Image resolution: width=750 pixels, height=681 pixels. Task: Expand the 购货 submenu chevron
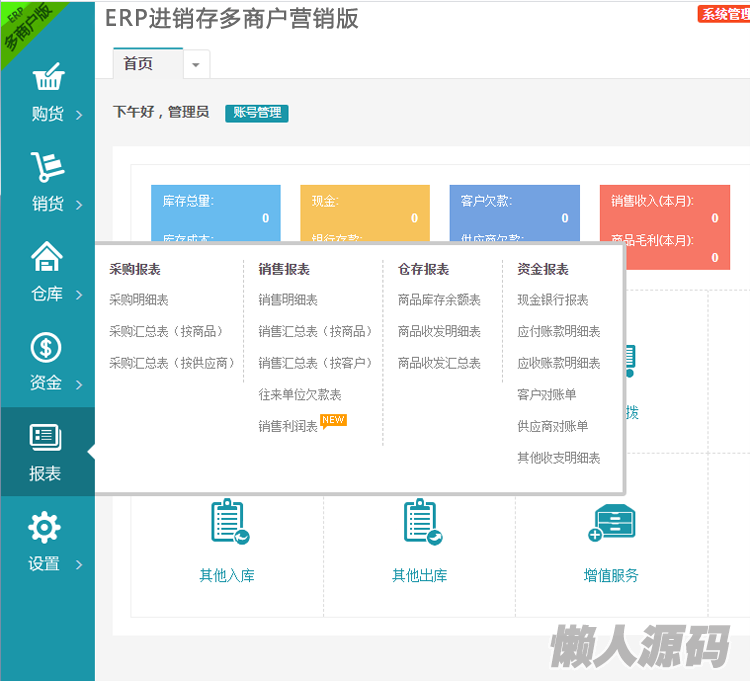click(x=79, y=115)
